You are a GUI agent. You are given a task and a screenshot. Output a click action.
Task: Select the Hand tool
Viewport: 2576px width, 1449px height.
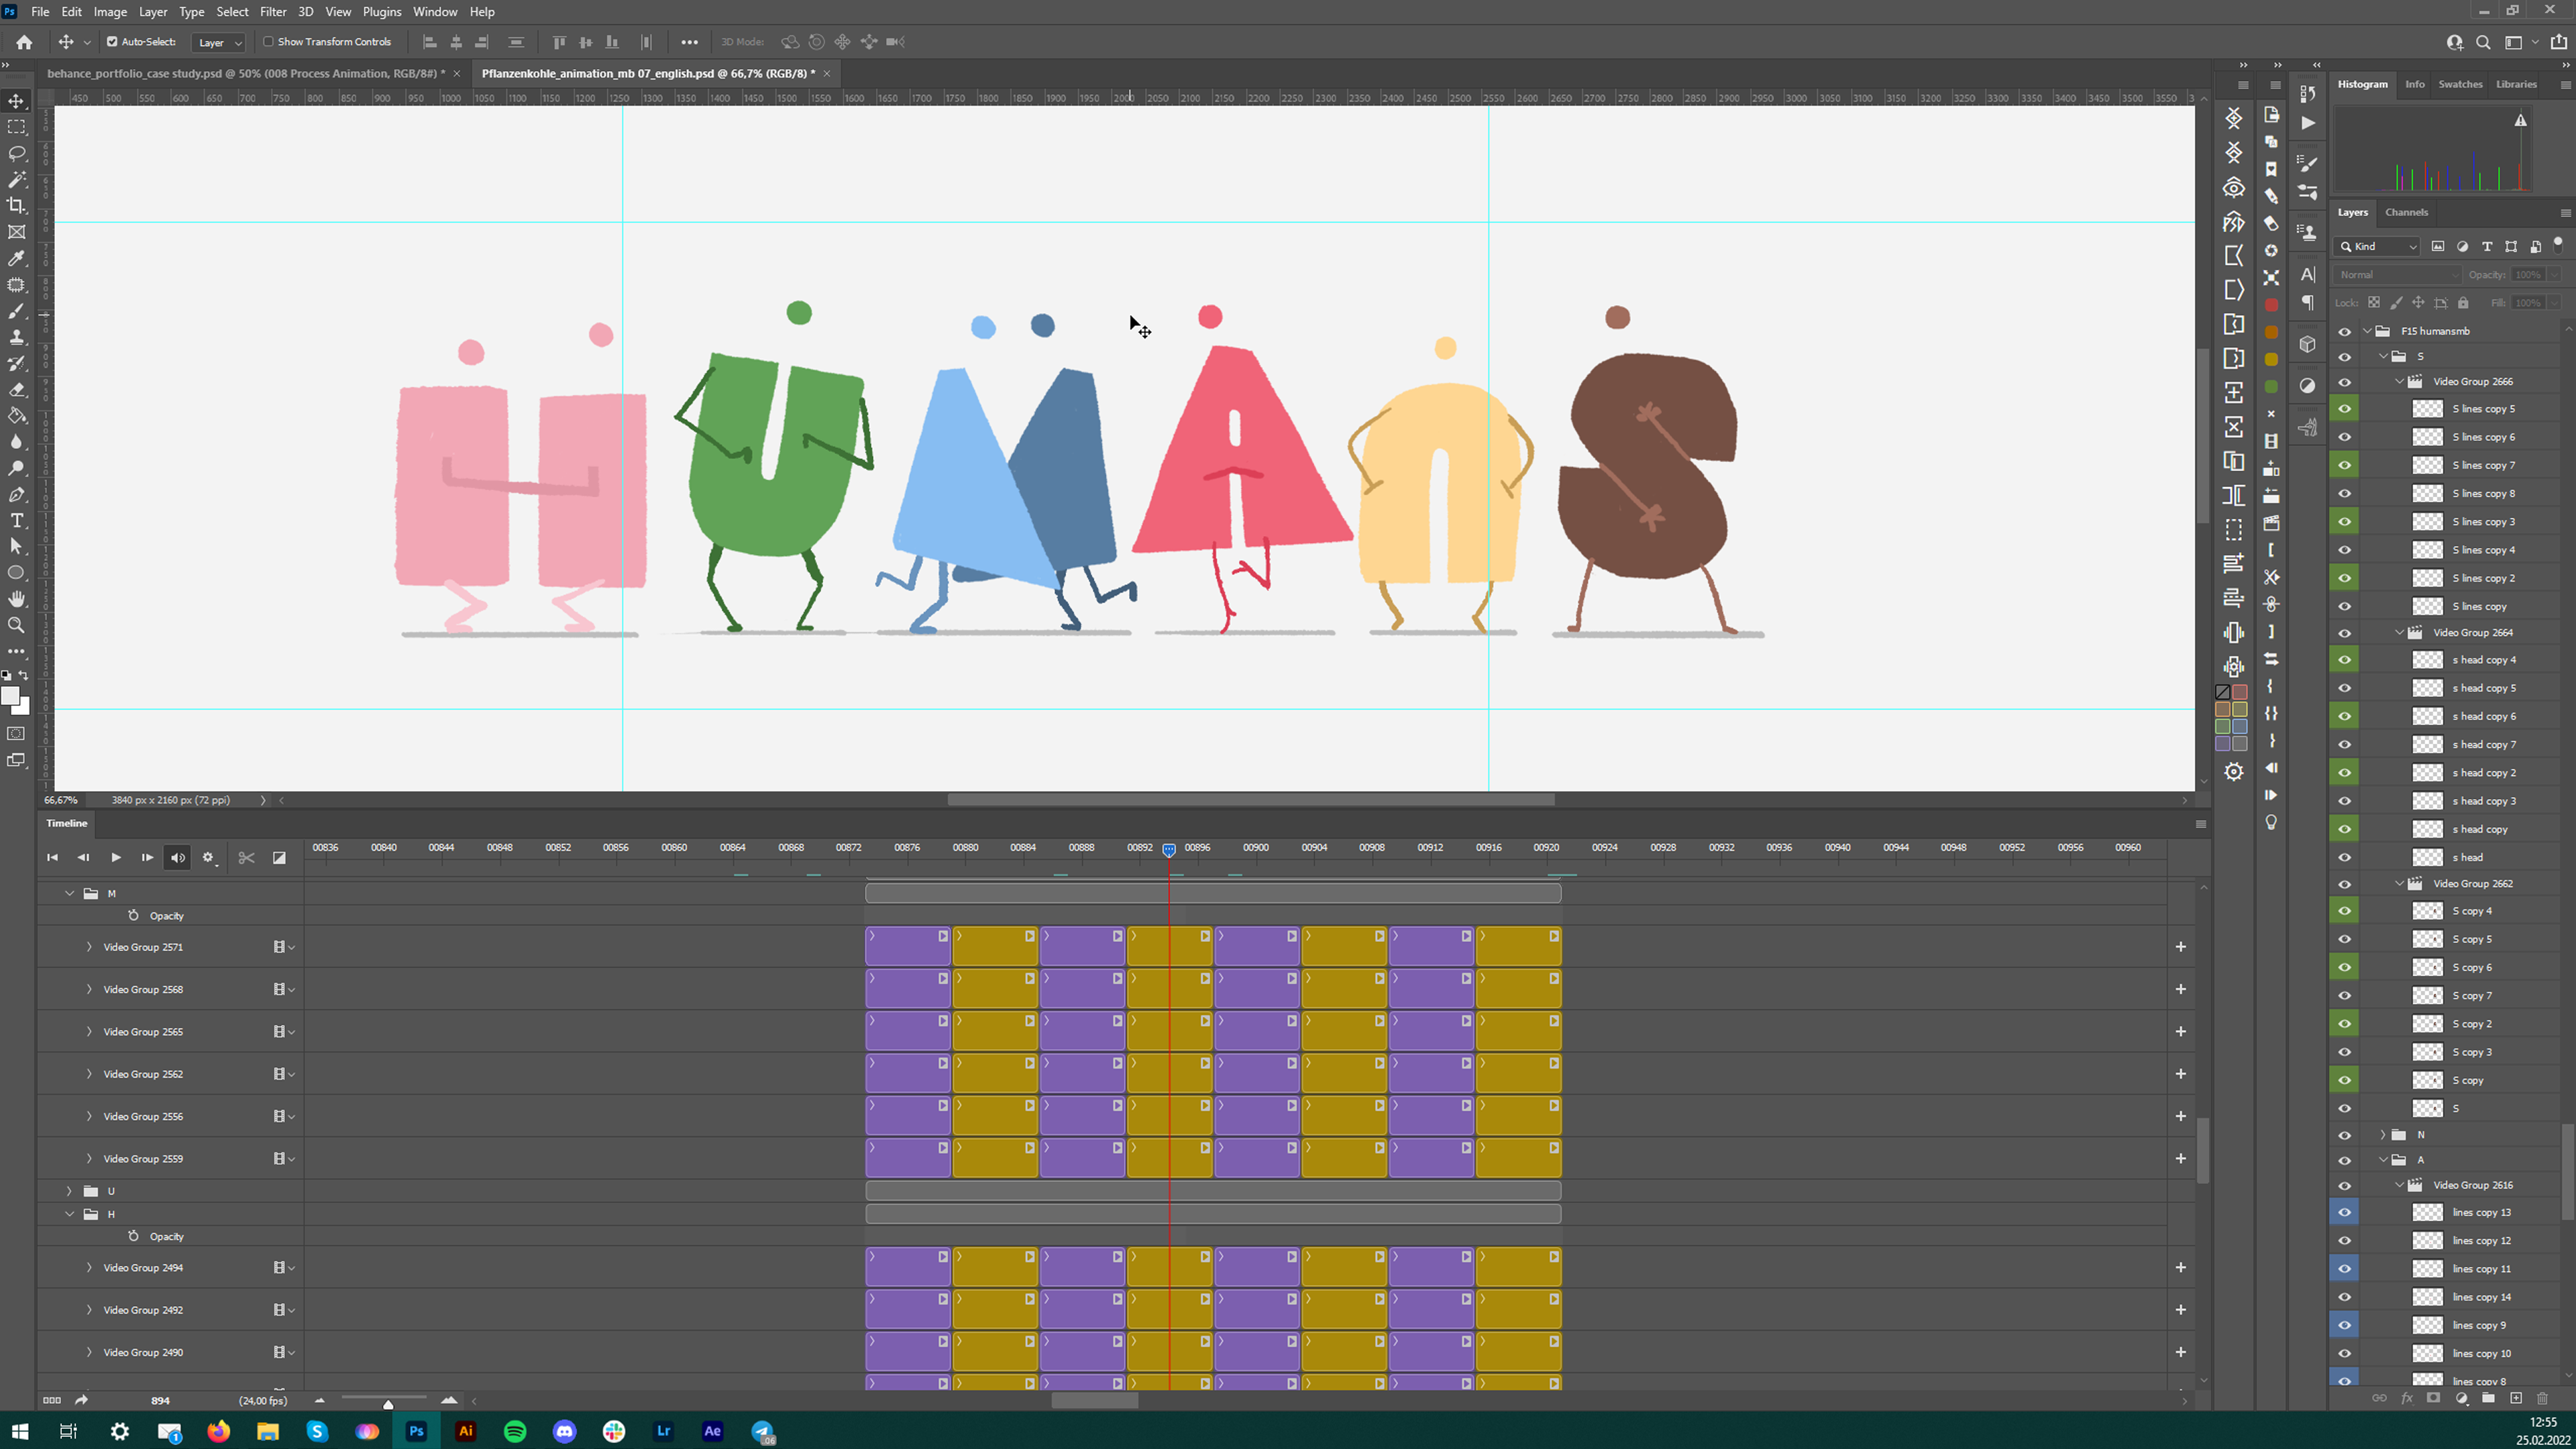pyautogui.click(x=17, y=599)
